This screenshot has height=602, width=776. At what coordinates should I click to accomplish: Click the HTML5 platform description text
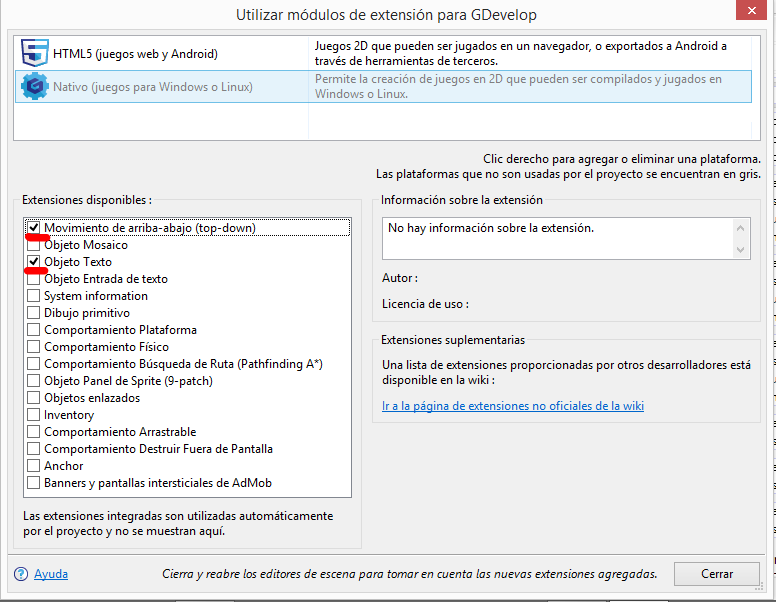521,53
